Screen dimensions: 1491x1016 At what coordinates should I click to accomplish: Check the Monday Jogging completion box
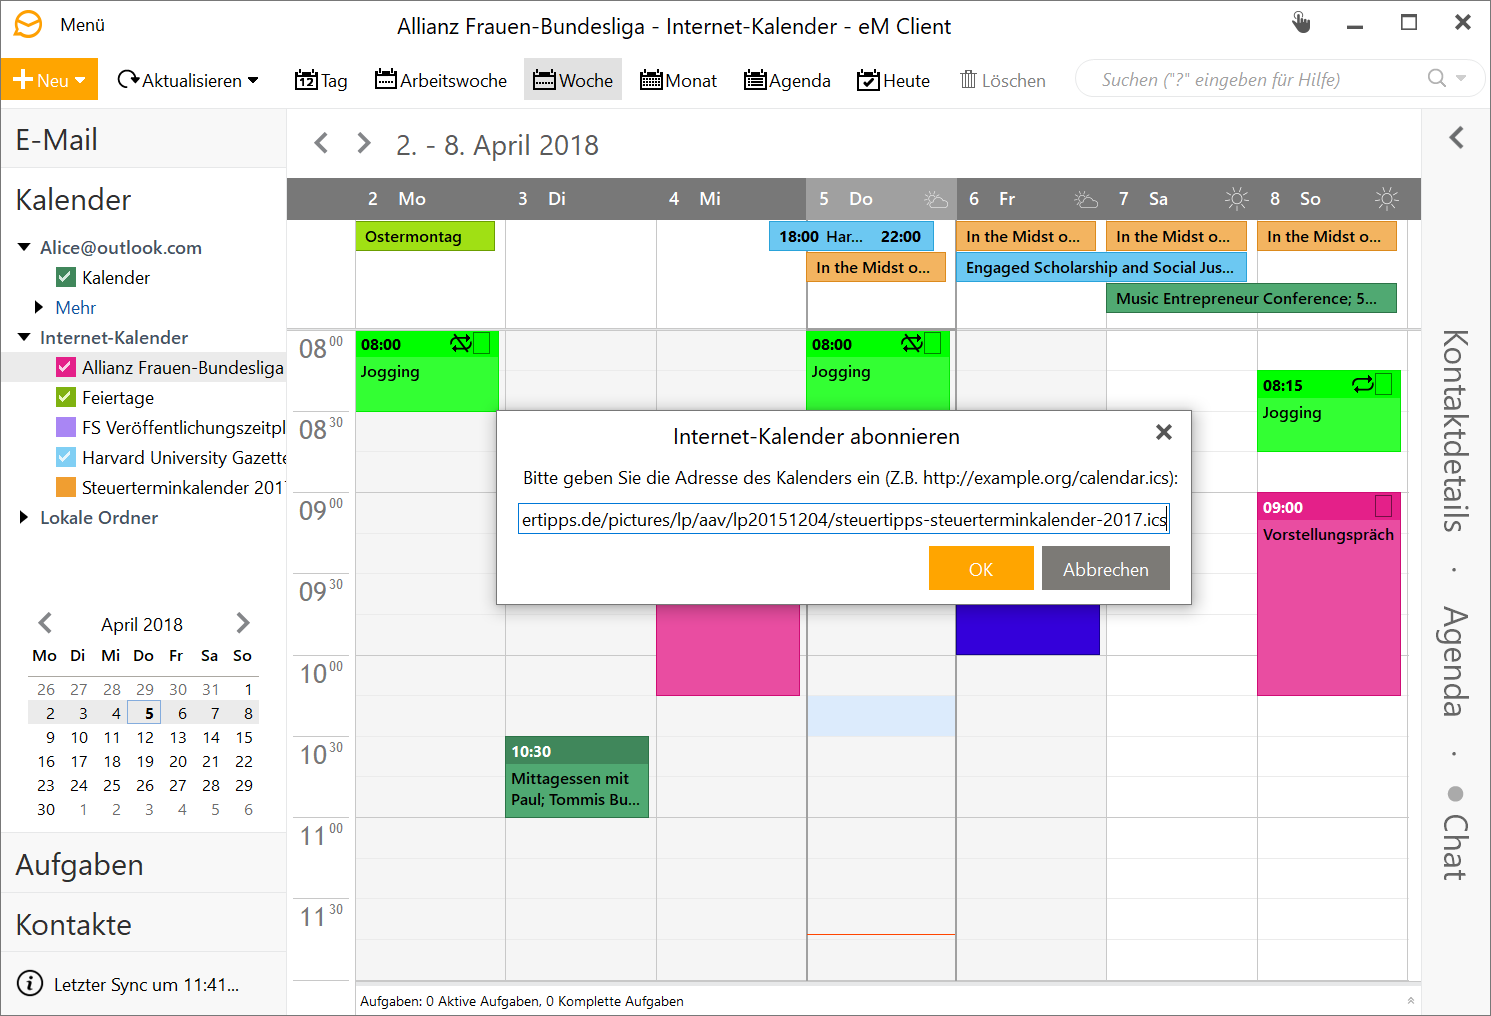(482, 344)
